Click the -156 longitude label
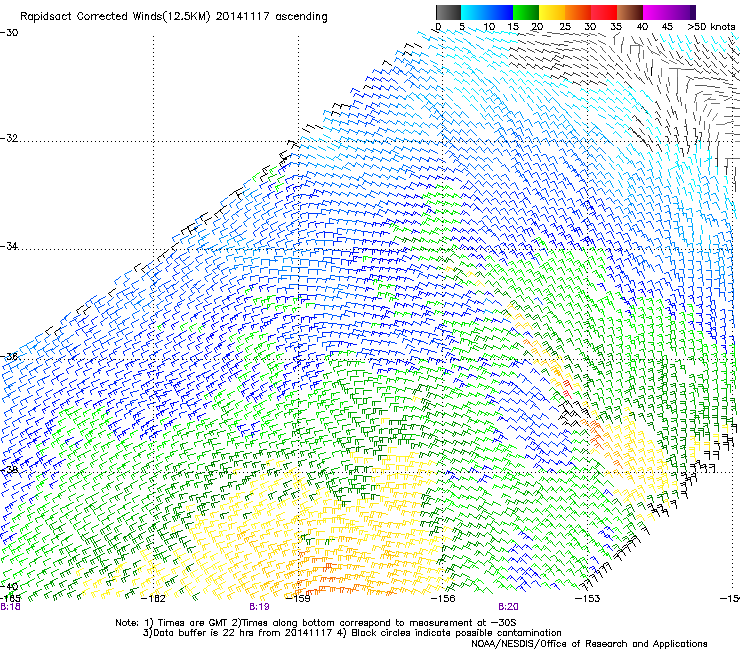The height and width of the screenshot is (650, 740). point(443,599)
